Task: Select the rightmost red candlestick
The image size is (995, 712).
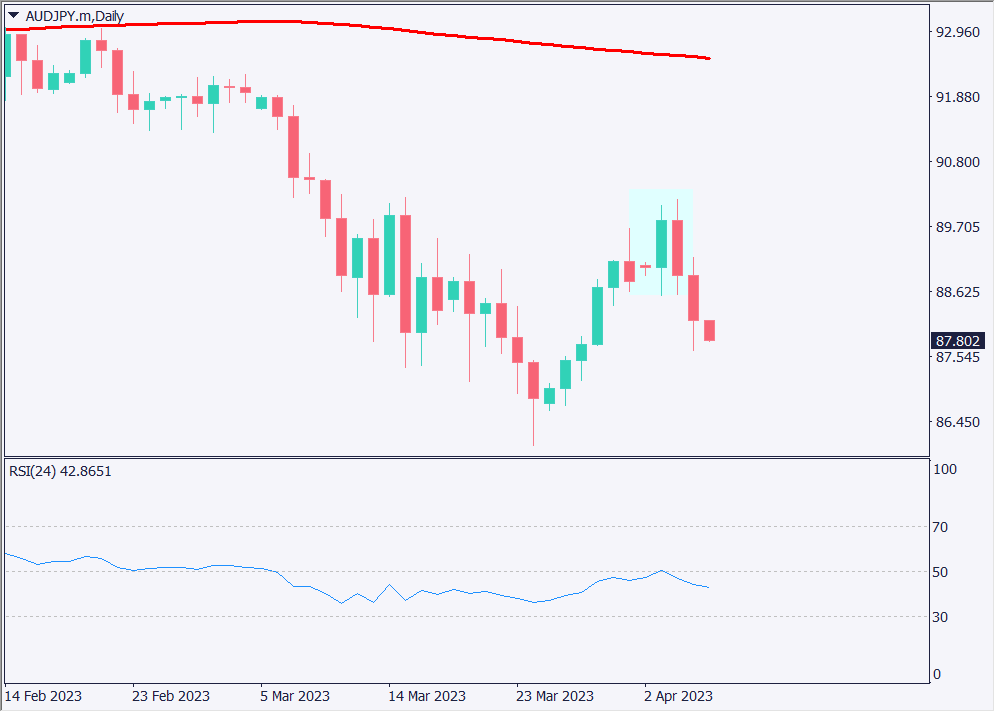Action: 709,331
